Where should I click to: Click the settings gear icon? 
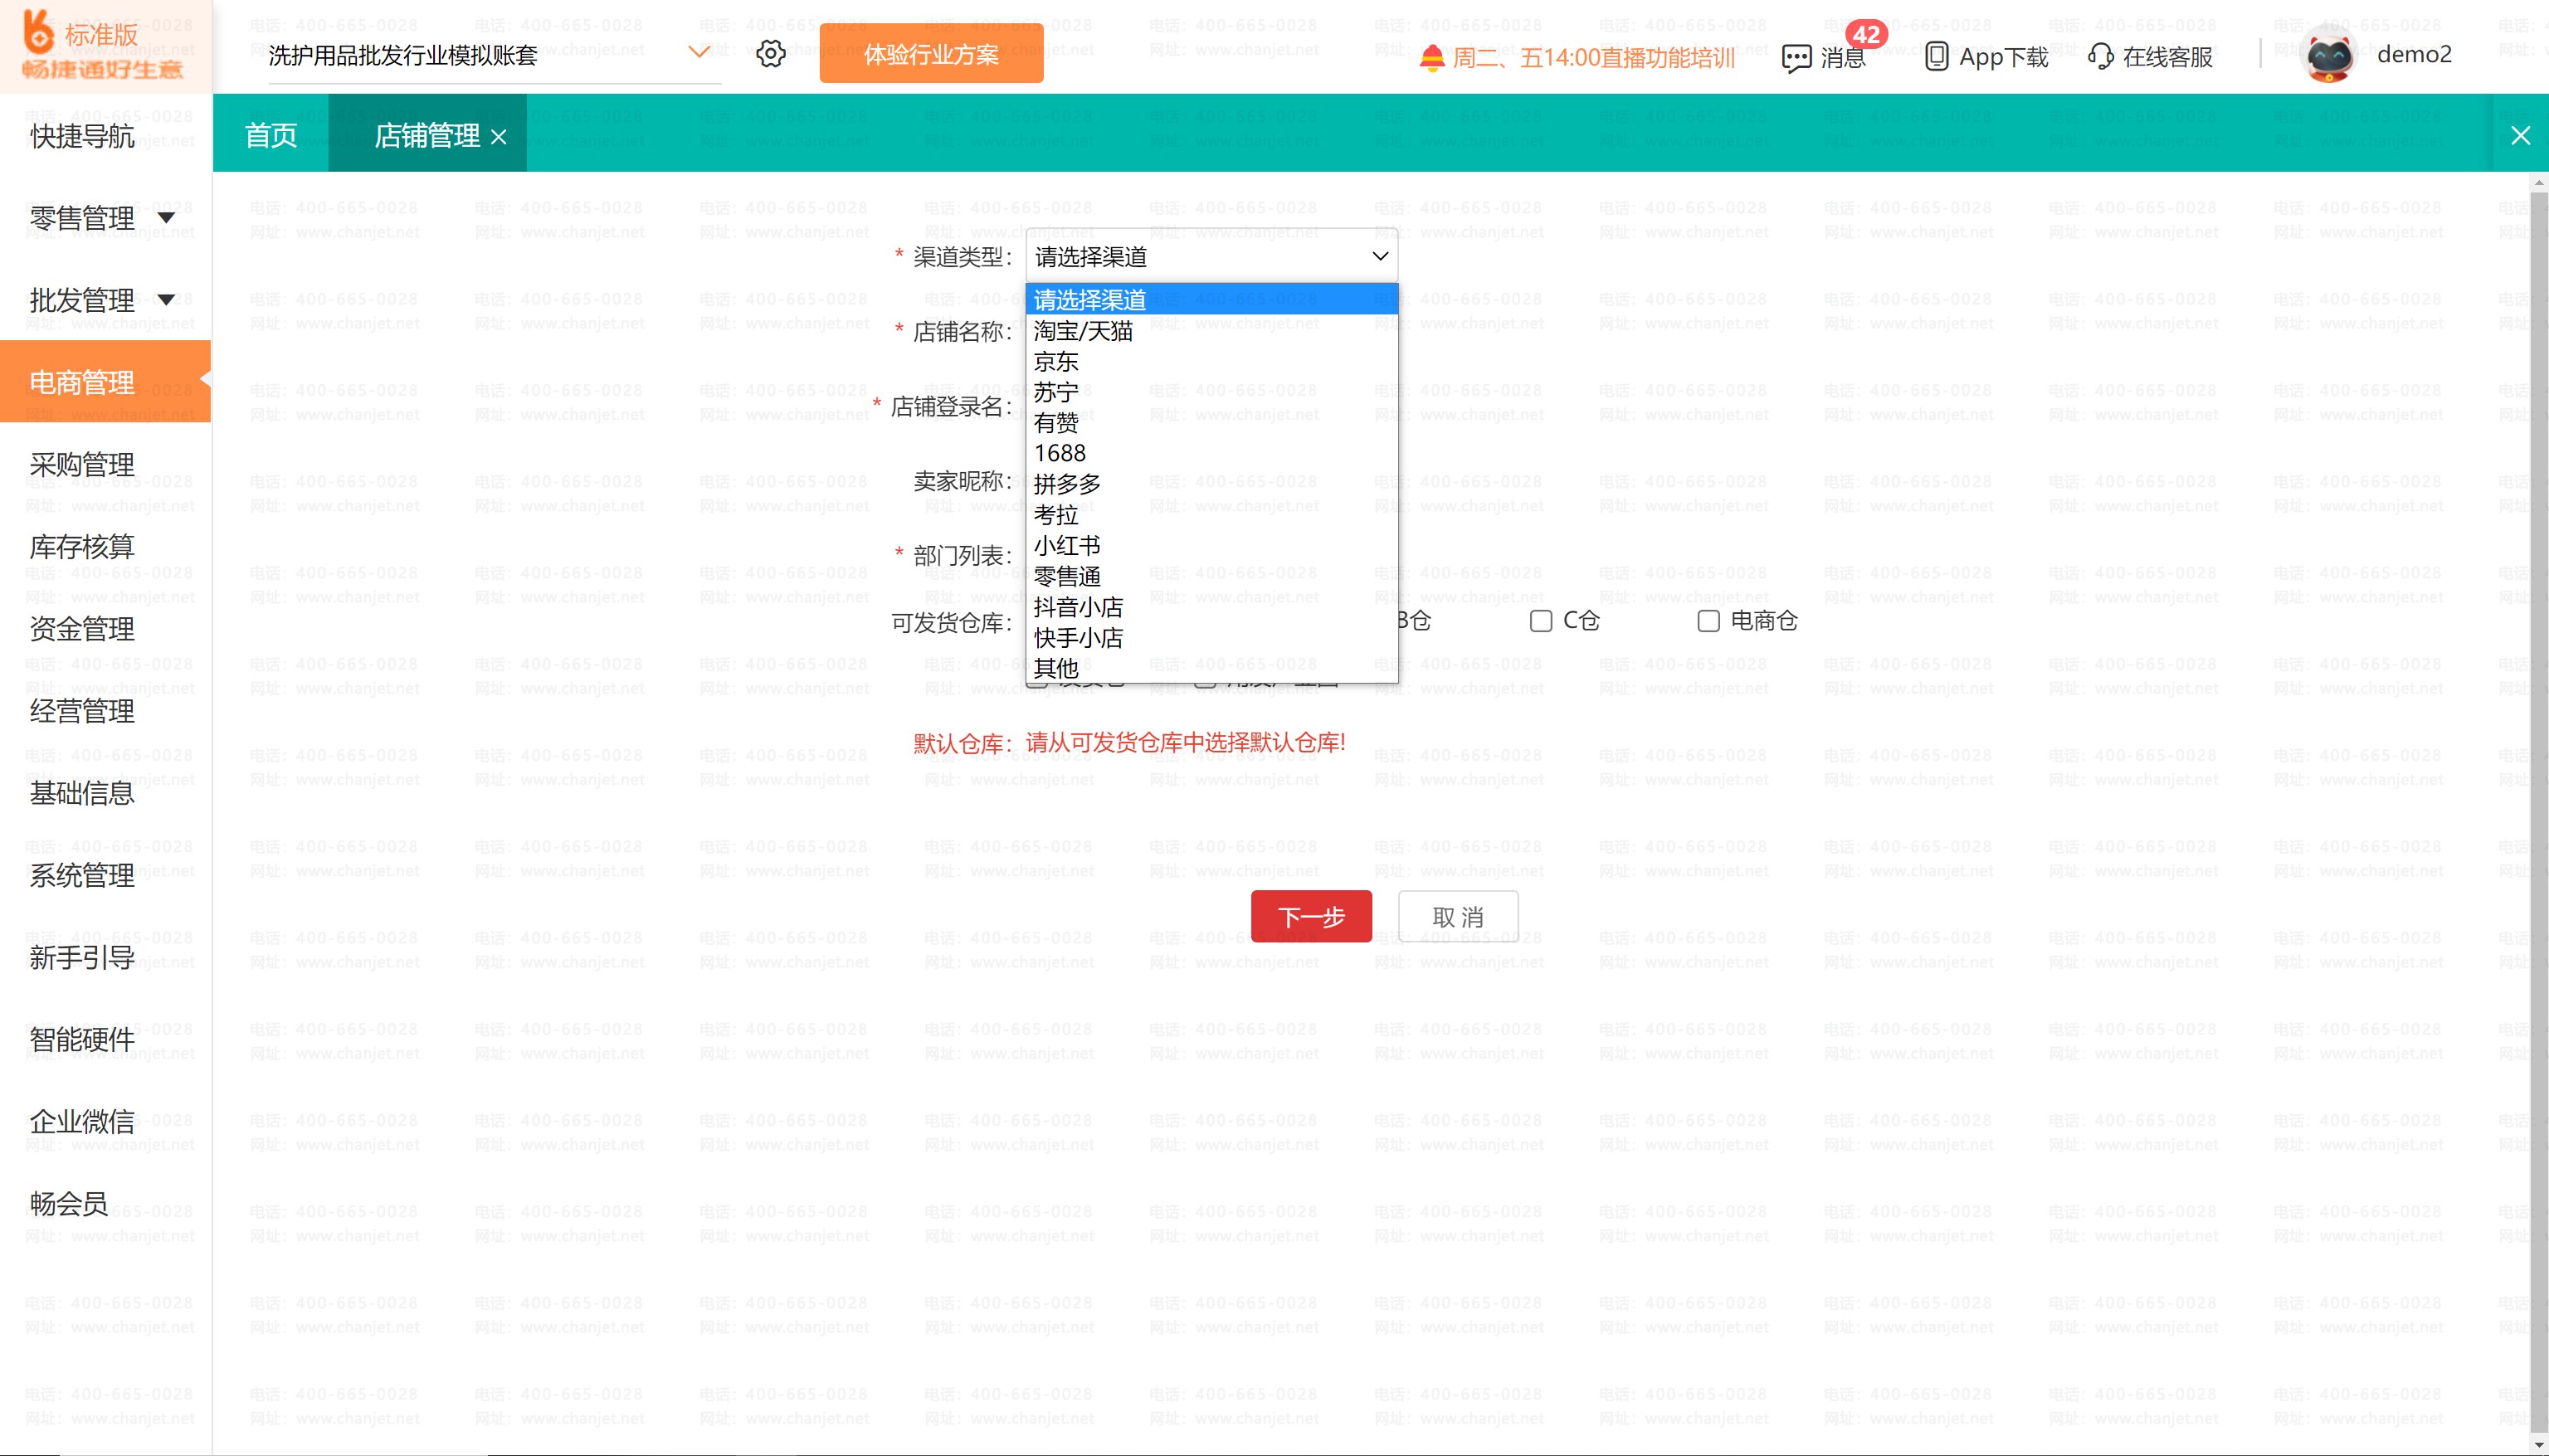pos(770,54)
